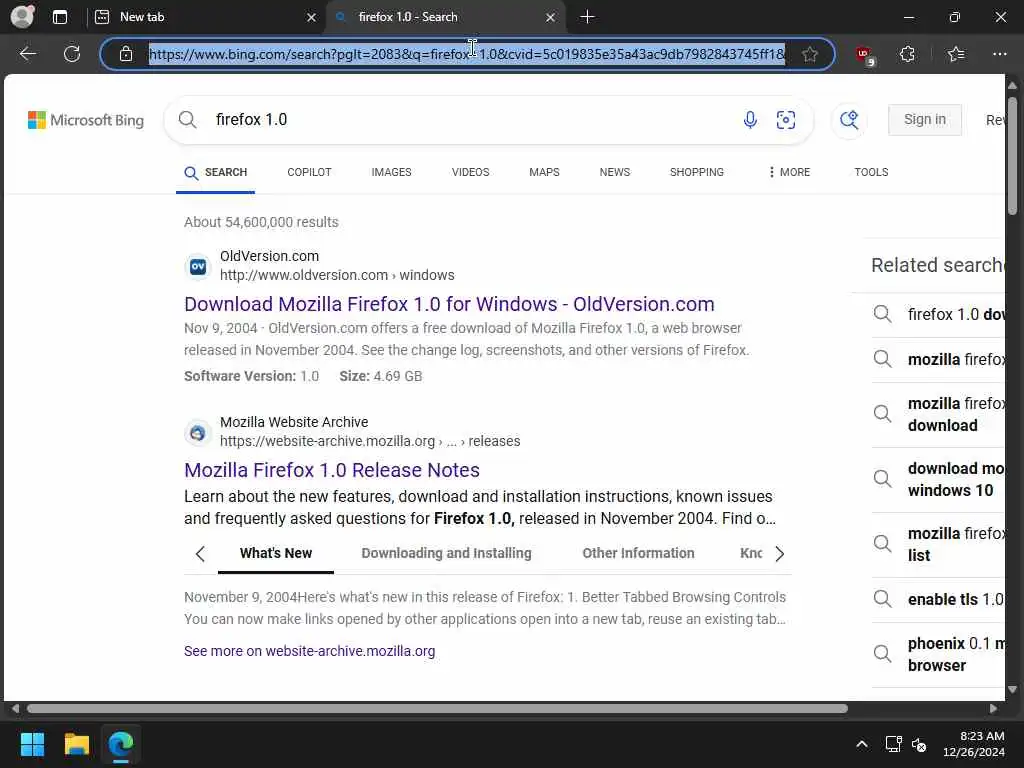Open Bing chat search icon button
This screenshot has height=768, width=1024.
849,120
